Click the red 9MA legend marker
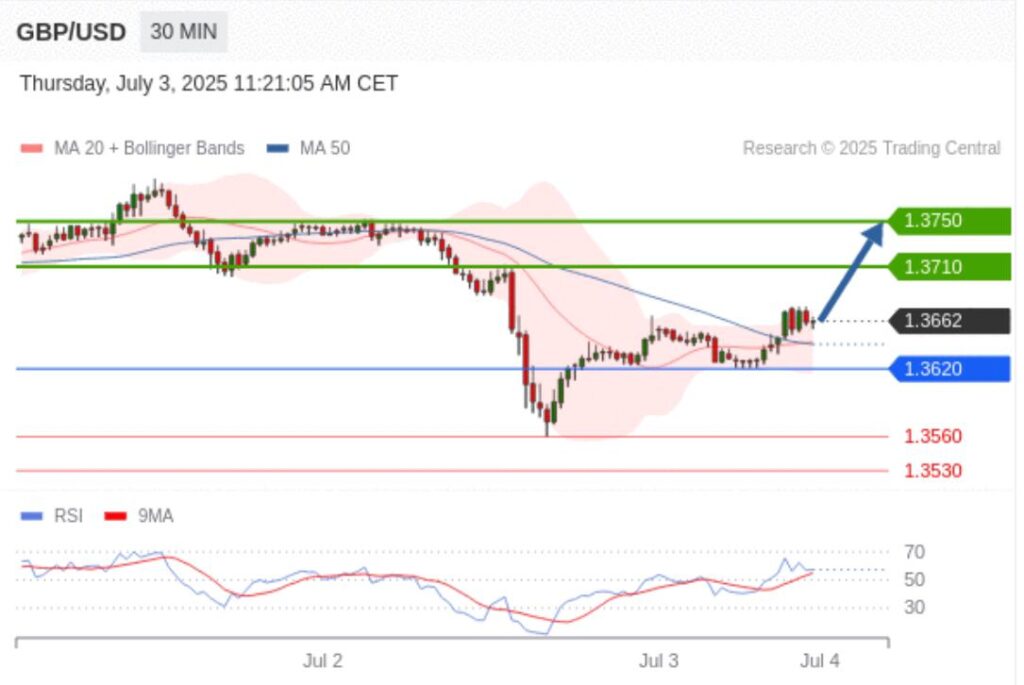The image size is (1024, 685). (x=117, y=516)
